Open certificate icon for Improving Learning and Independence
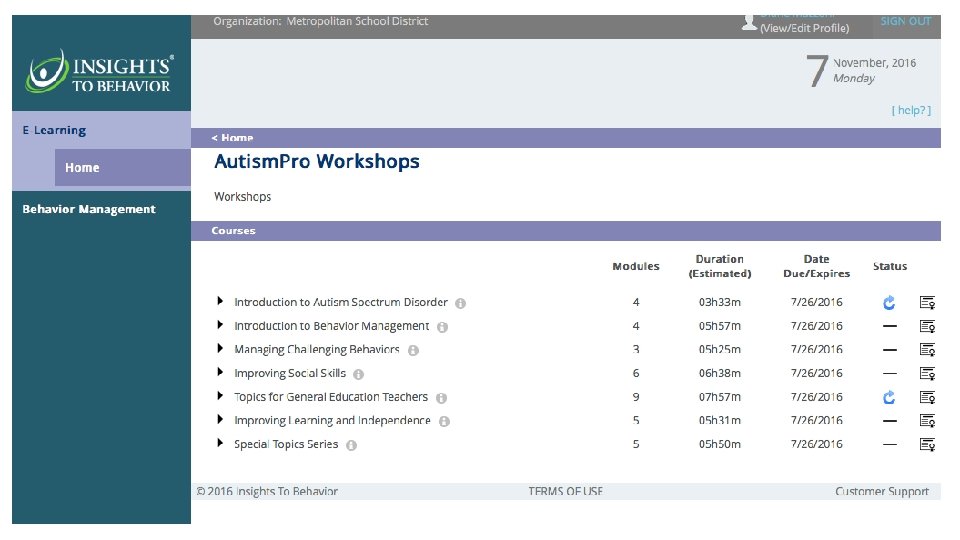This screenshot has height=540, width=960. [x=928, y=421]
